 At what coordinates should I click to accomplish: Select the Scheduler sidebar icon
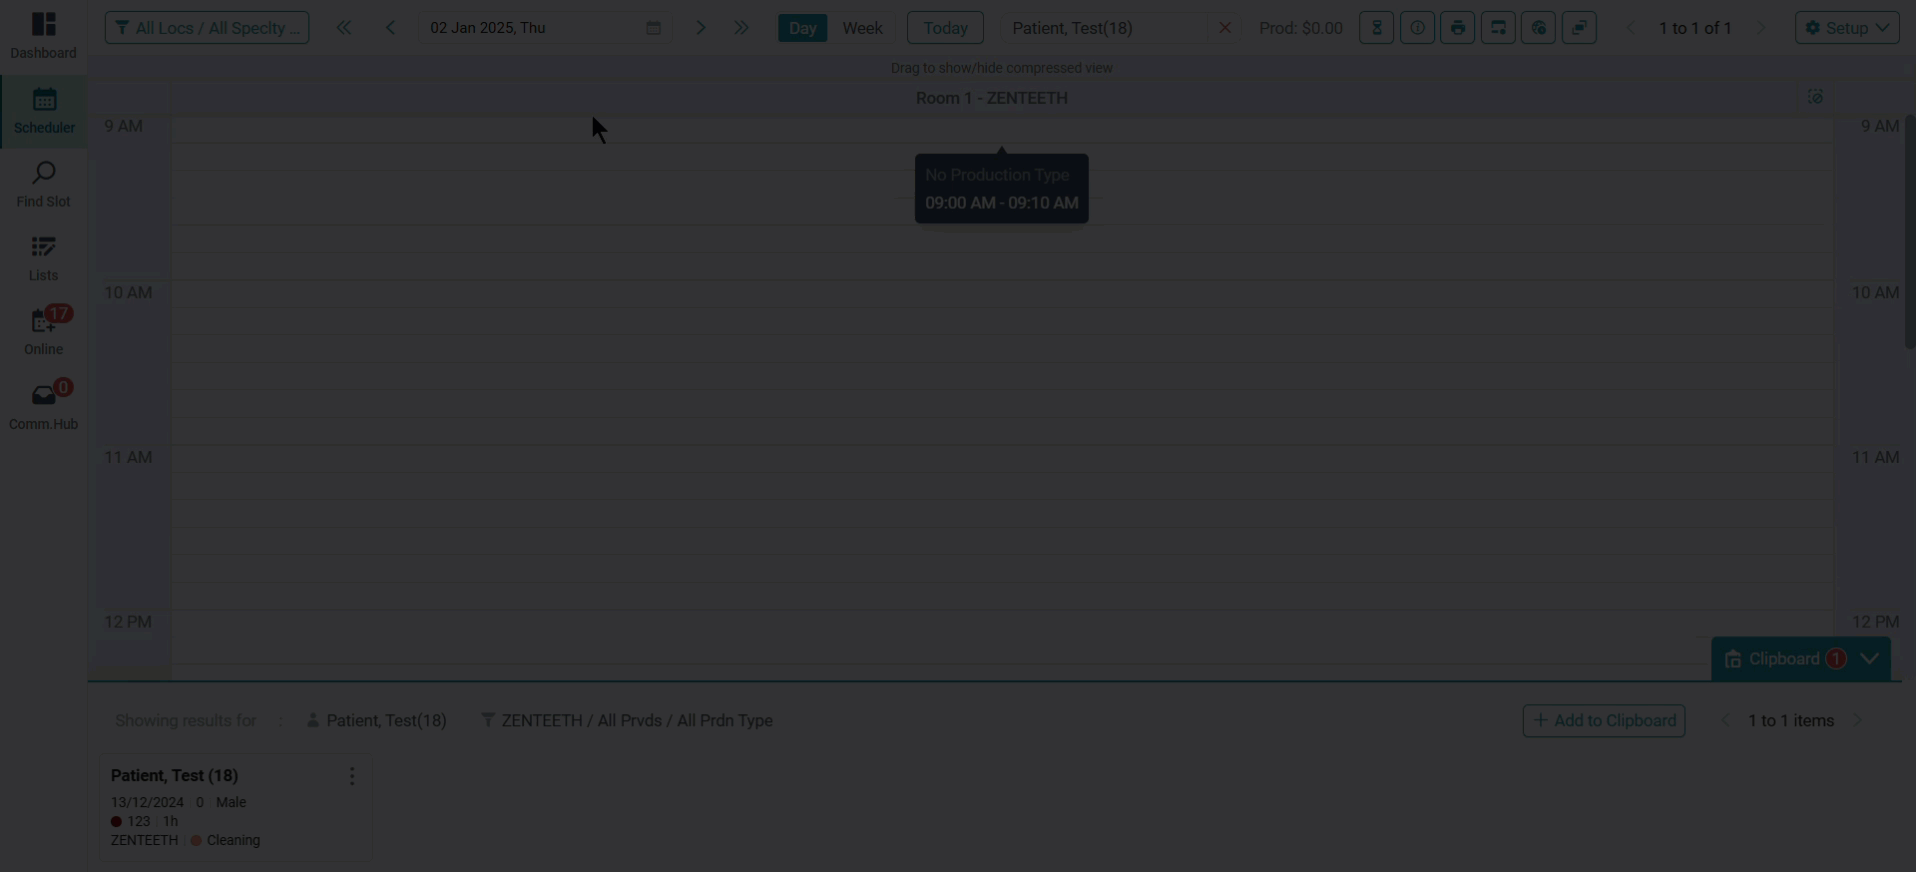[43, 111]
